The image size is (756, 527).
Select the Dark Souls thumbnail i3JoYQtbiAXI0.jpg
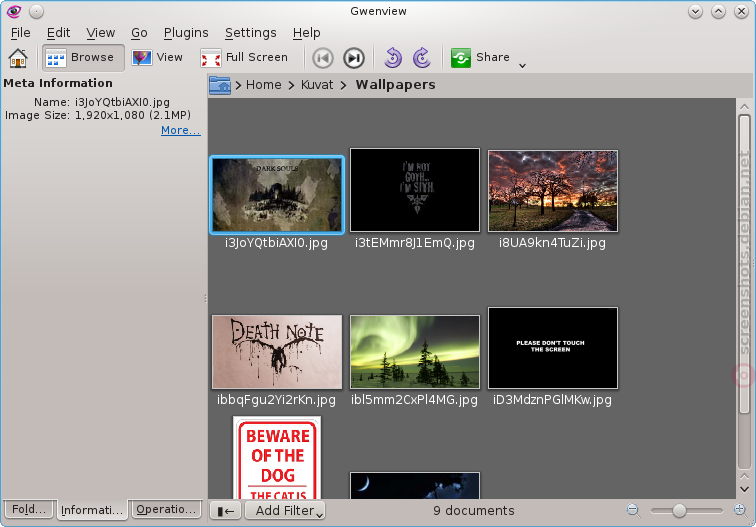click(277, 195)
